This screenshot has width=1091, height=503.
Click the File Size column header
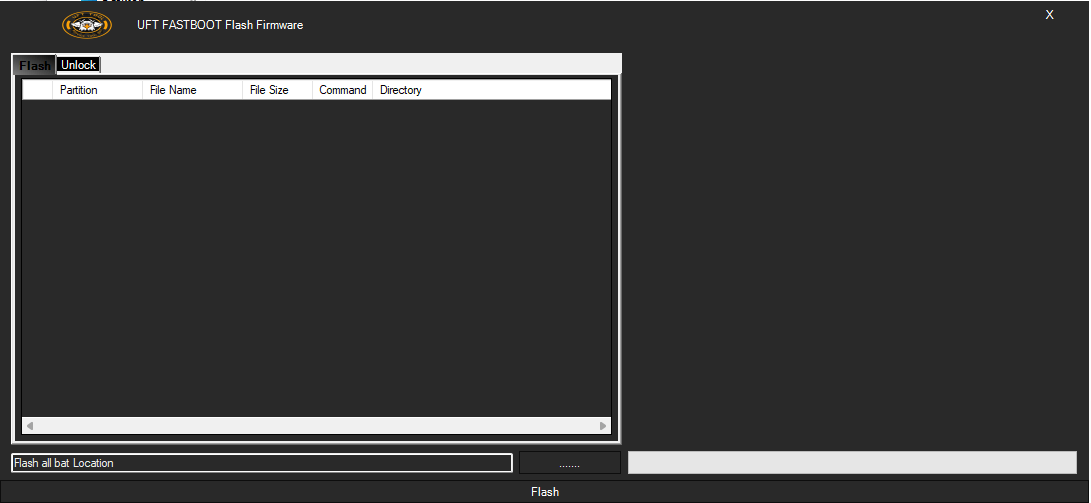point(277,90)
